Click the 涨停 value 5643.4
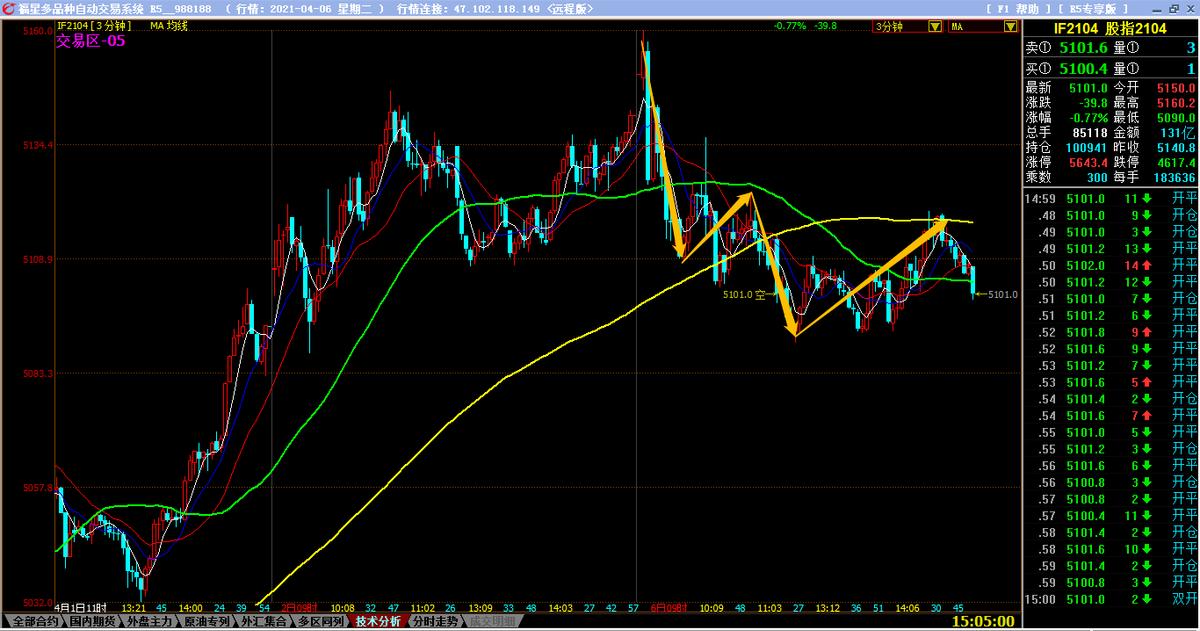1200x631 pixels. coord(1089,162)
